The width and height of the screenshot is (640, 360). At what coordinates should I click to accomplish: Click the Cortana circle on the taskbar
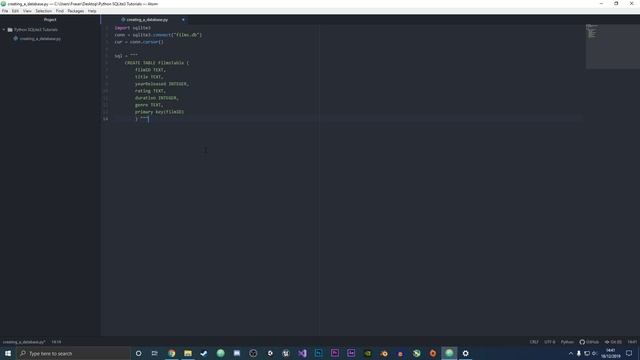(138, 353)
